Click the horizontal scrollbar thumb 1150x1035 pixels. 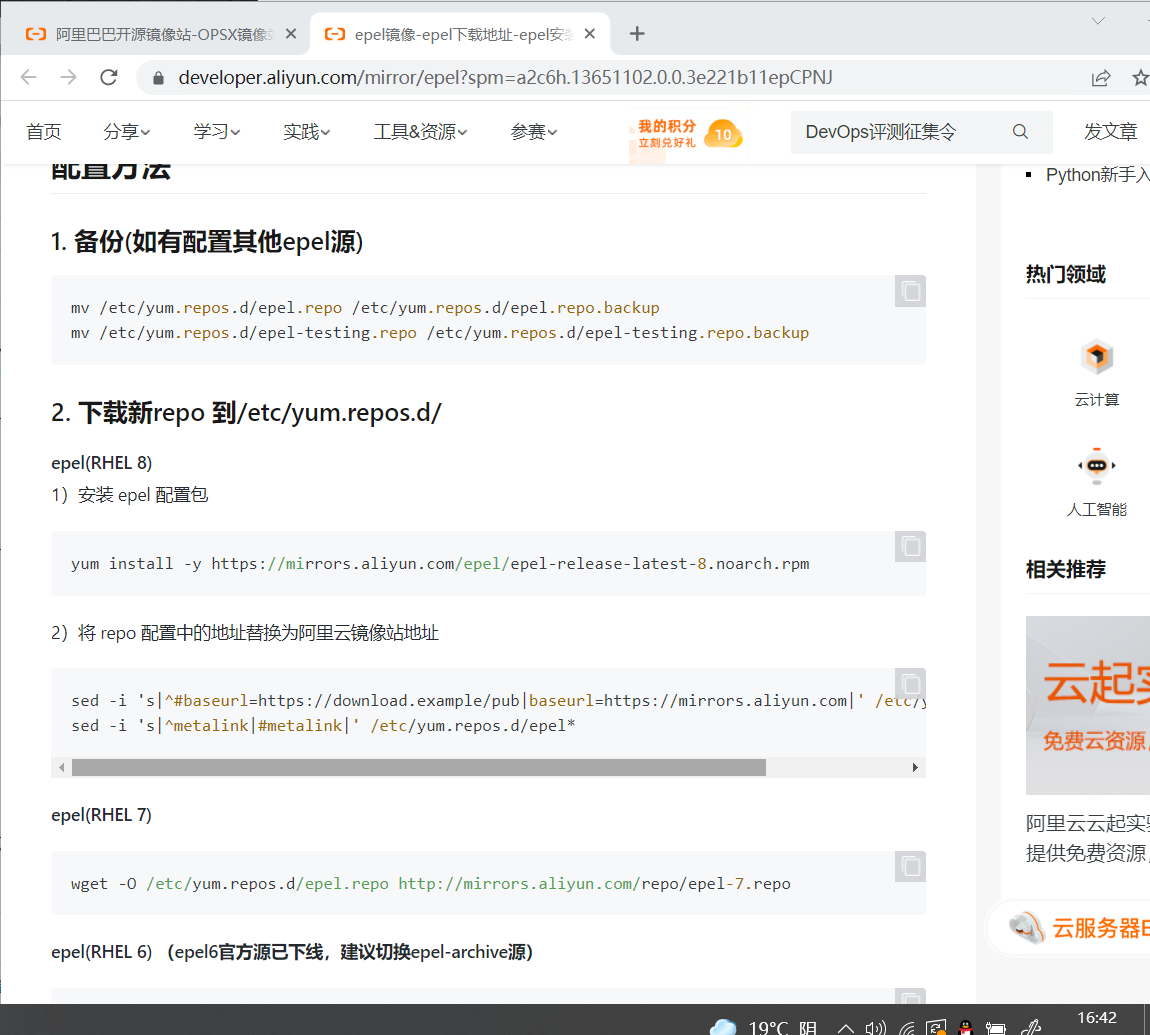[x=419, y=767]
